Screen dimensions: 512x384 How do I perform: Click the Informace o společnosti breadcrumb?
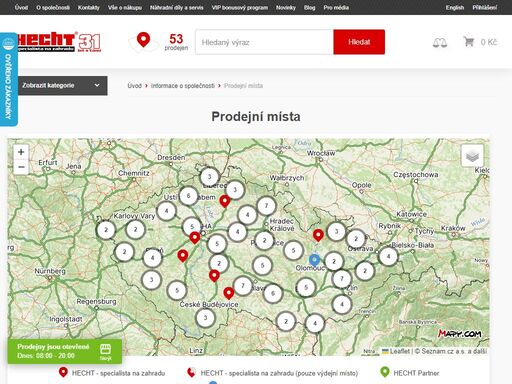tap(183, 86)
